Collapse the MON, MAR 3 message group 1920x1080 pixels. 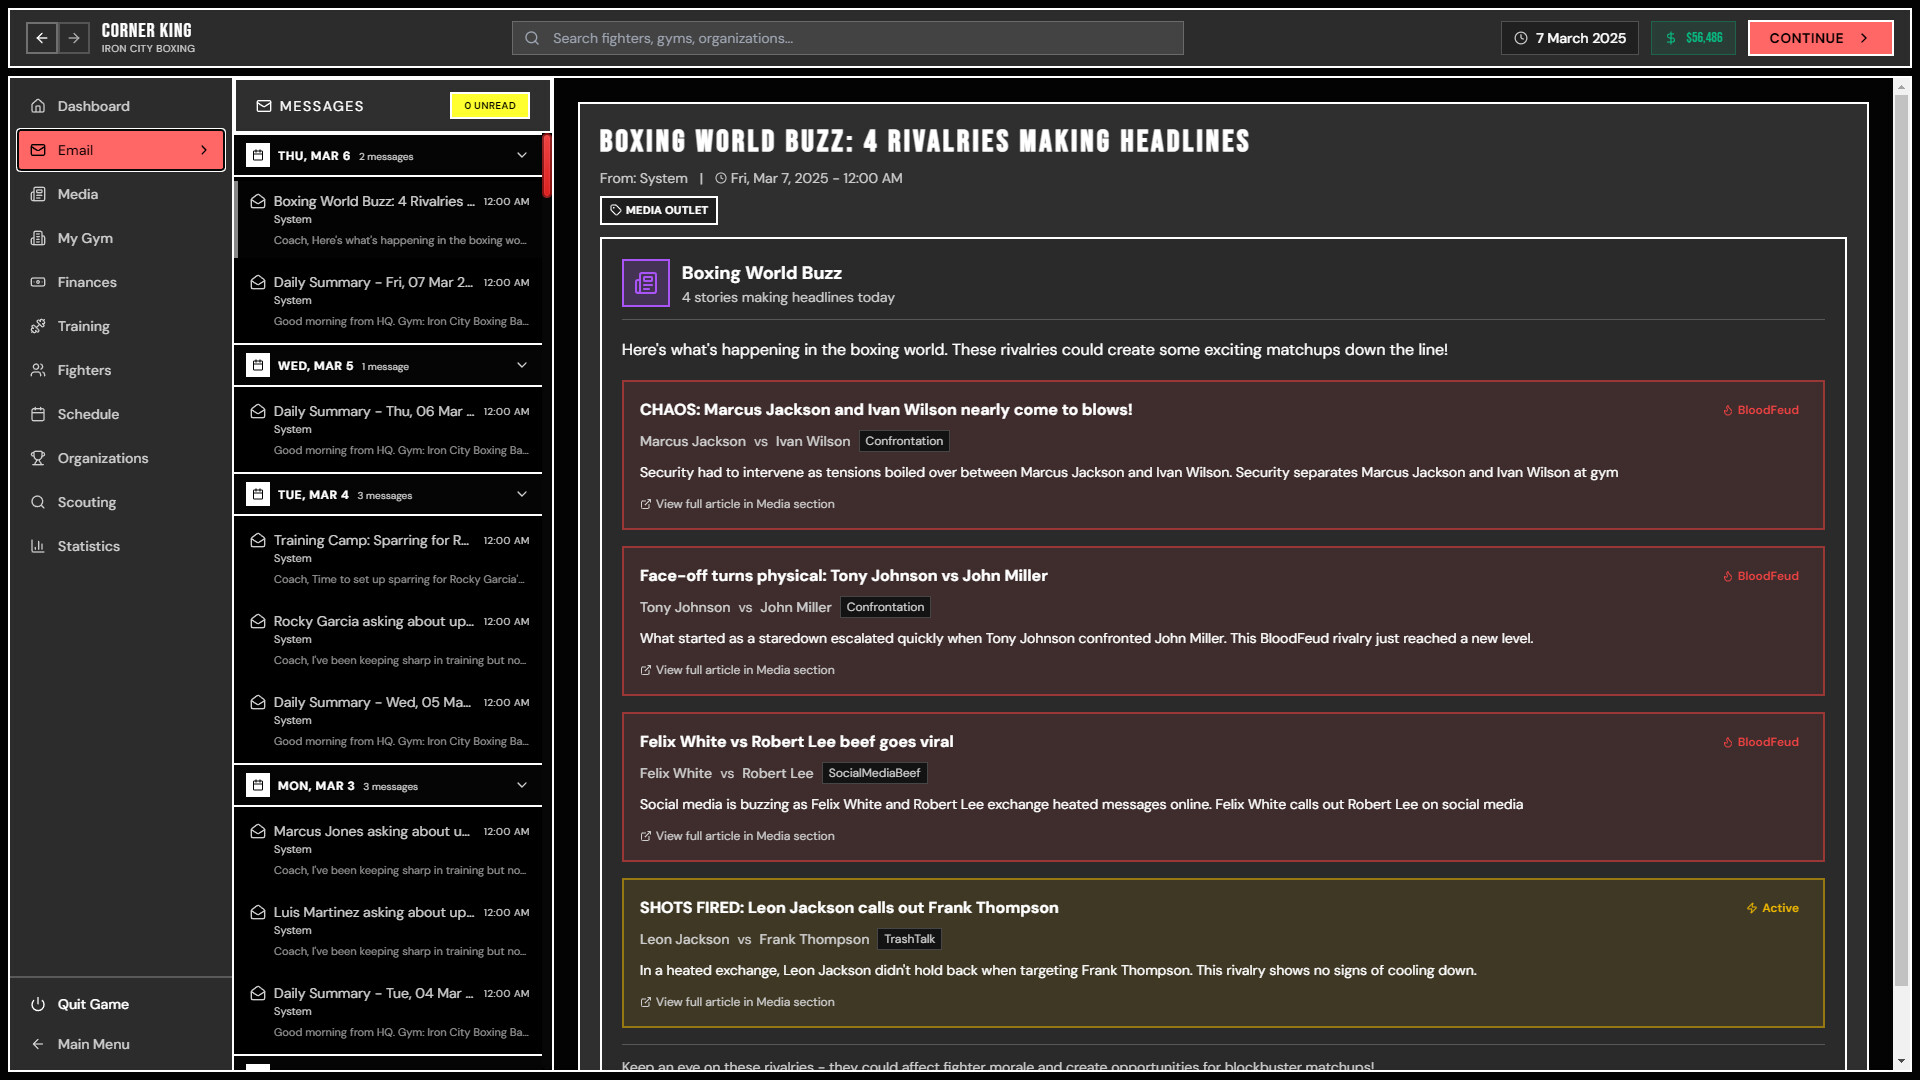click(x=520, y=786)
